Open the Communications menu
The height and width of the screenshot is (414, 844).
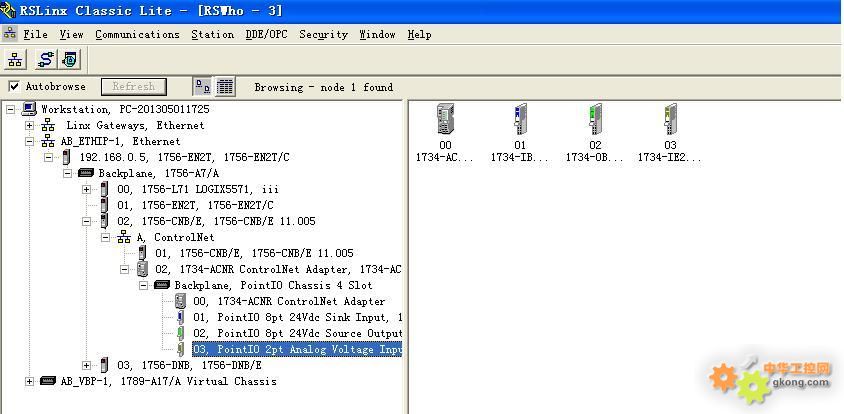click(137, 34)
